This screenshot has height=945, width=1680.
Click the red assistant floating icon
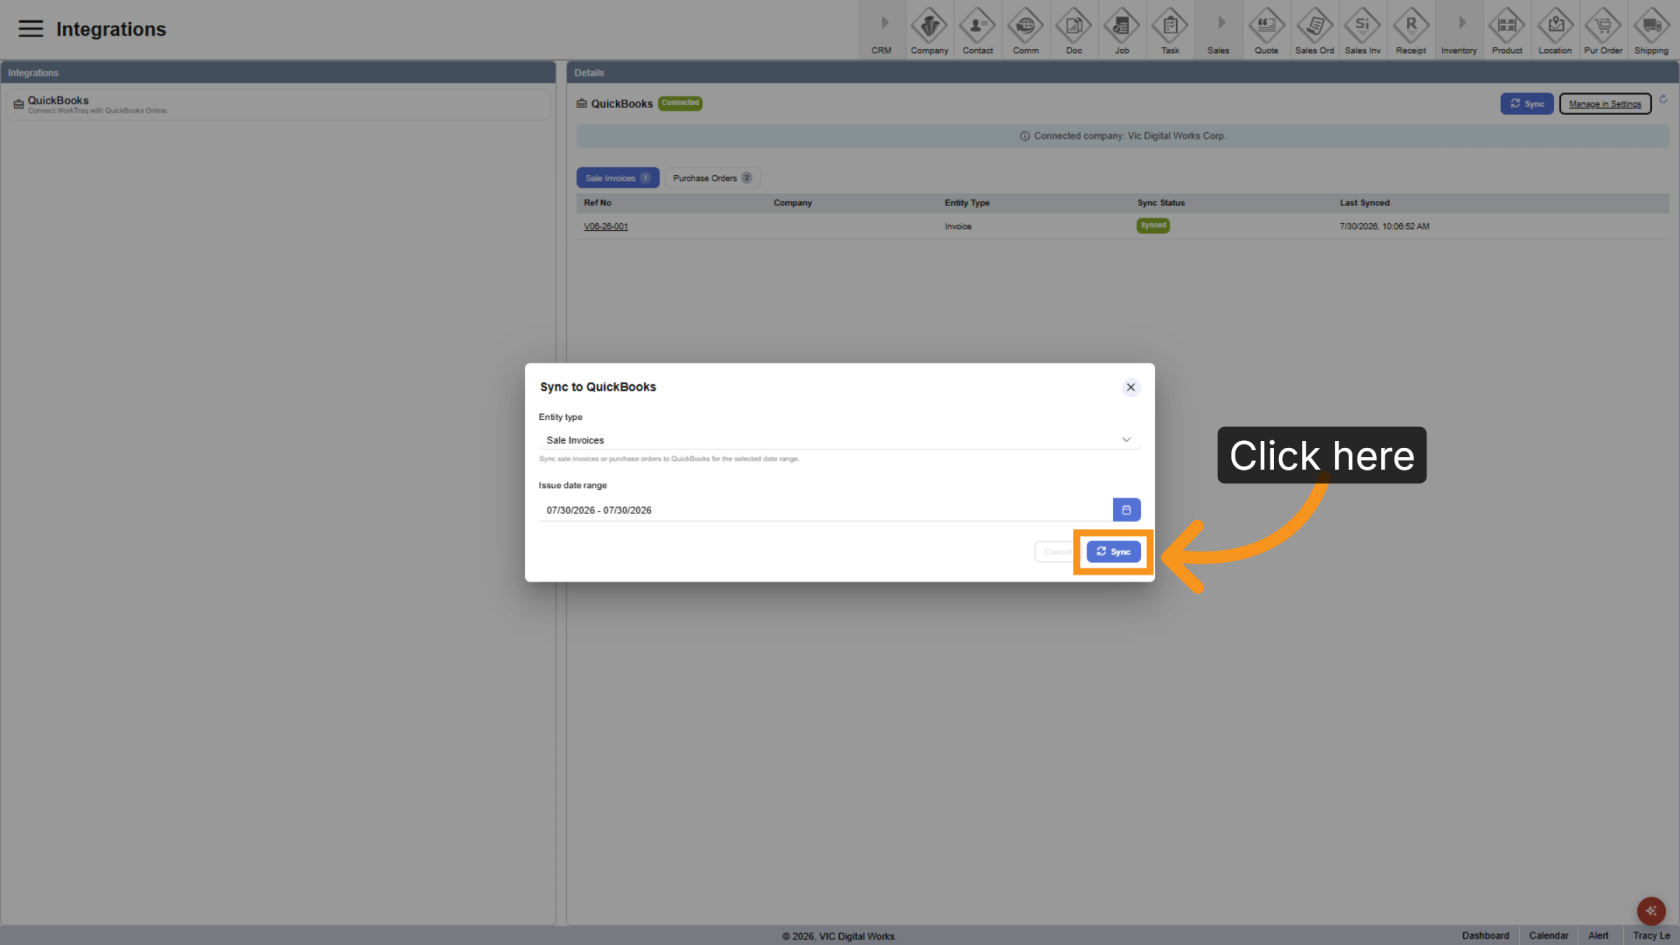1650,911
